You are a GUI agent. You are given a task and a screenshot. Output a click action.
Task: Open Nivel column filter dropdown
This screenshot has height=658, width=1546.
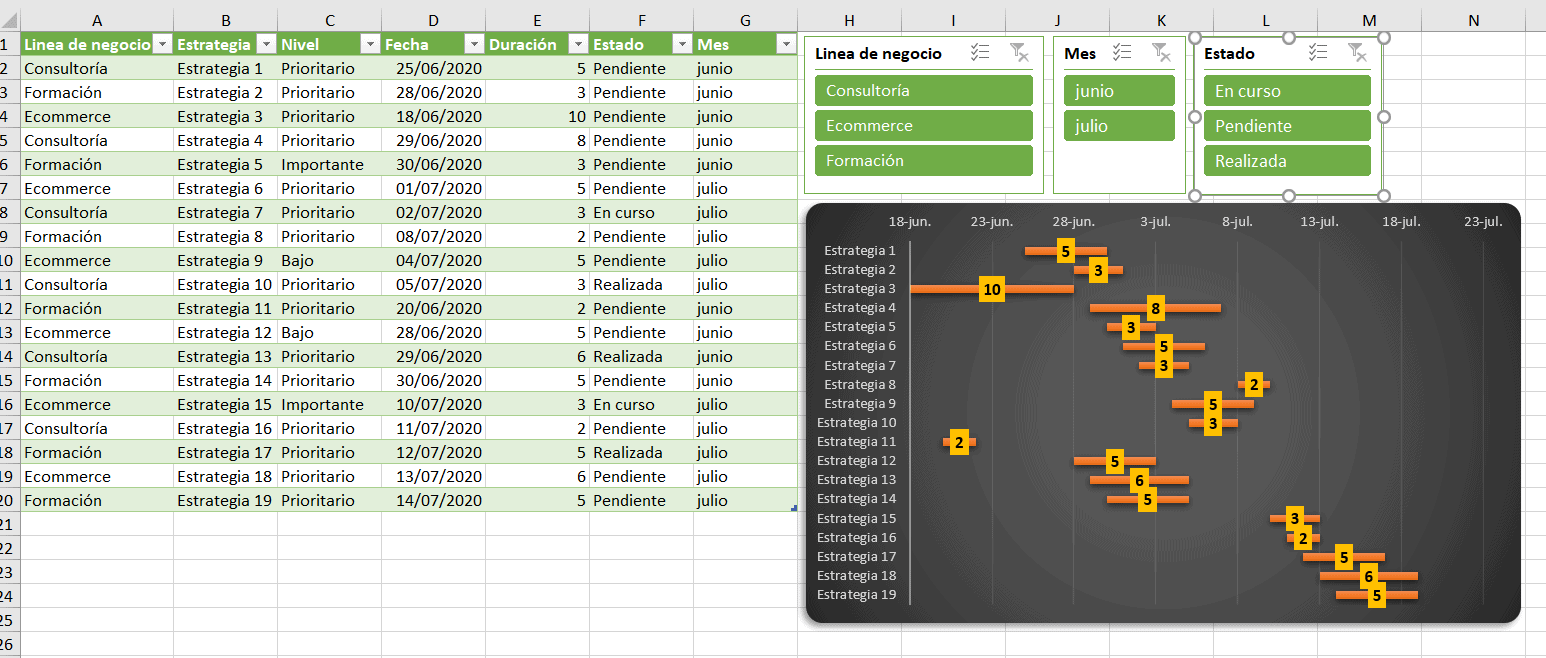(370, 44)
